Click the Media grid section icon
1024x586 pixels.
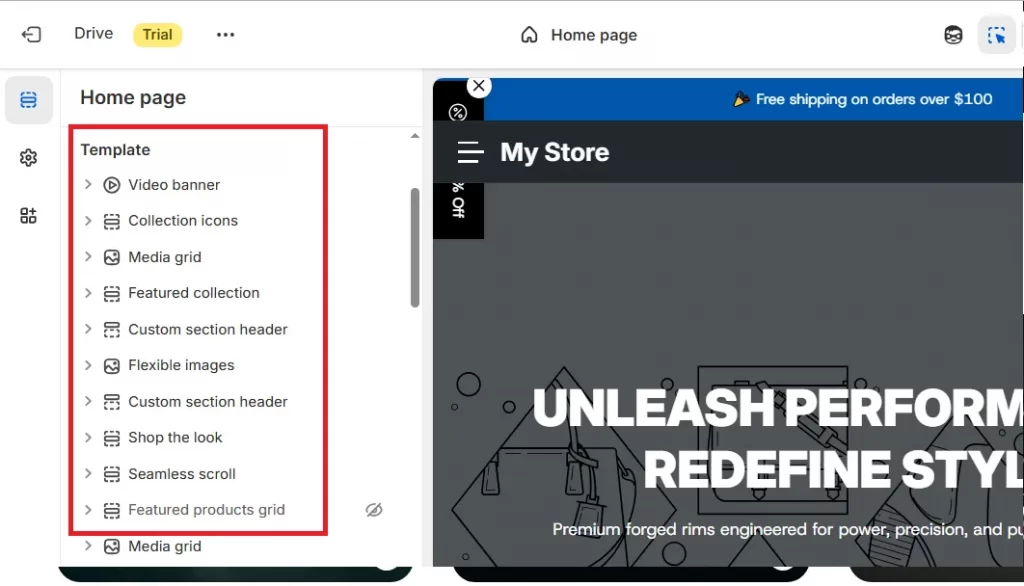[x=110, y=257]
